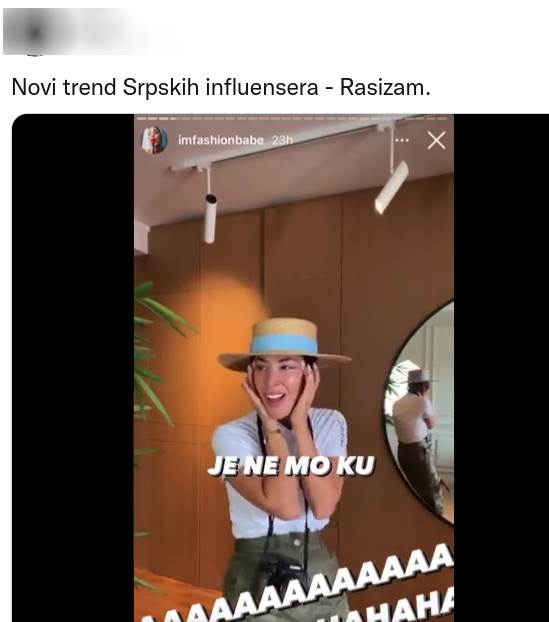Open imfashionbabe's round profile picture
Screen dimensions: 549x622
(x=154, y=140)
